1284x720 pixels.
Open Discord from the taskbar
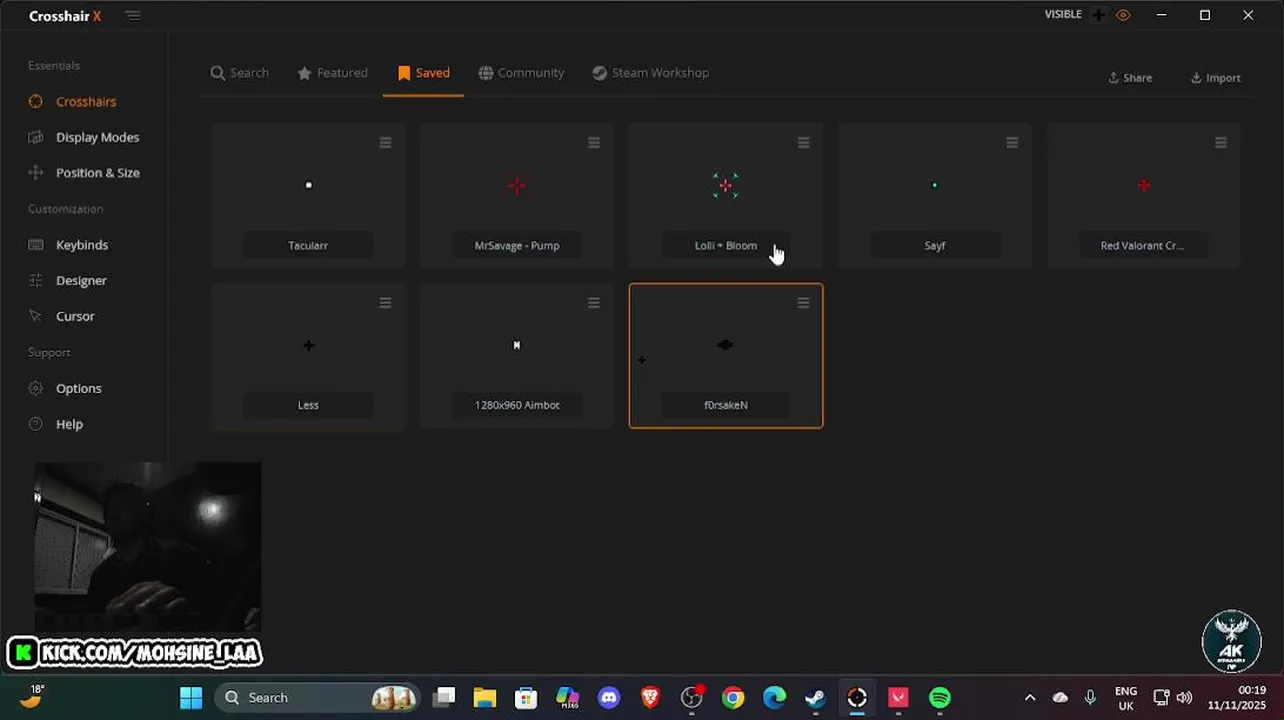(609, 697)
